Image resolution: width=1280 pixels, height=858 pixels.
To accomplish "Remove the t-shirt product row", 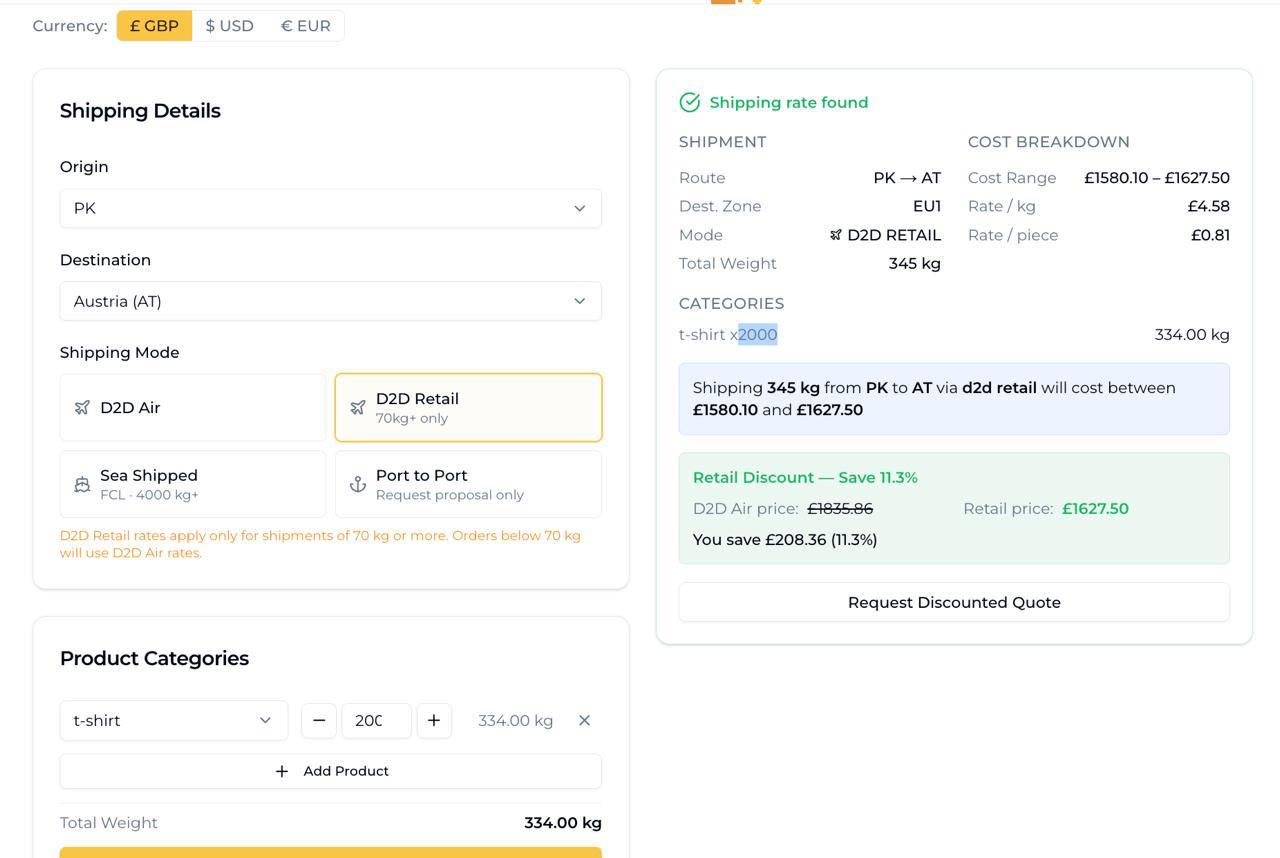I will (585, 720).
